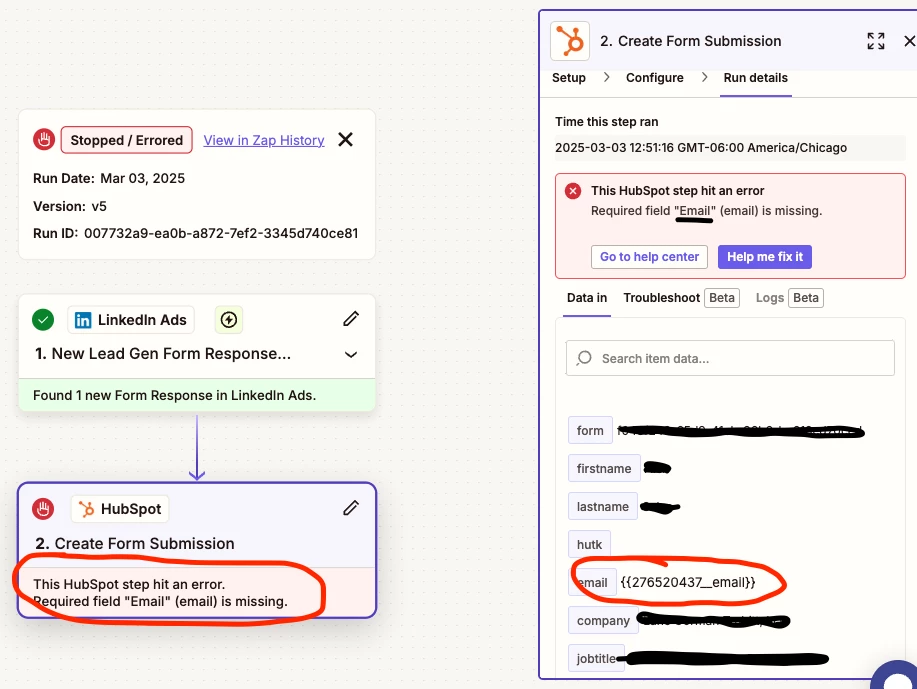
Task: Click the search magnifier icon
Action: pos(584,358)
